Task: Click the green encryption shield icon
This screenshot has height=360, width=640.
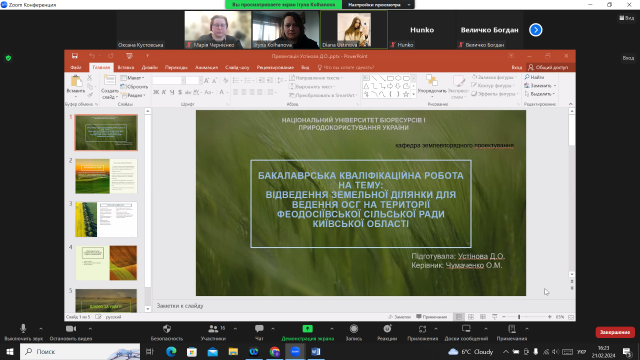Action: (8, 58)
